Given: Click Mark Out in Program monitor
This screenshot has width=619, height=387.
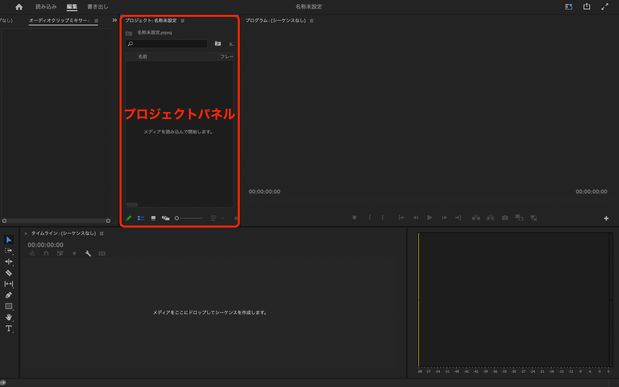Looking at the screenshot, I should point(383,218).
